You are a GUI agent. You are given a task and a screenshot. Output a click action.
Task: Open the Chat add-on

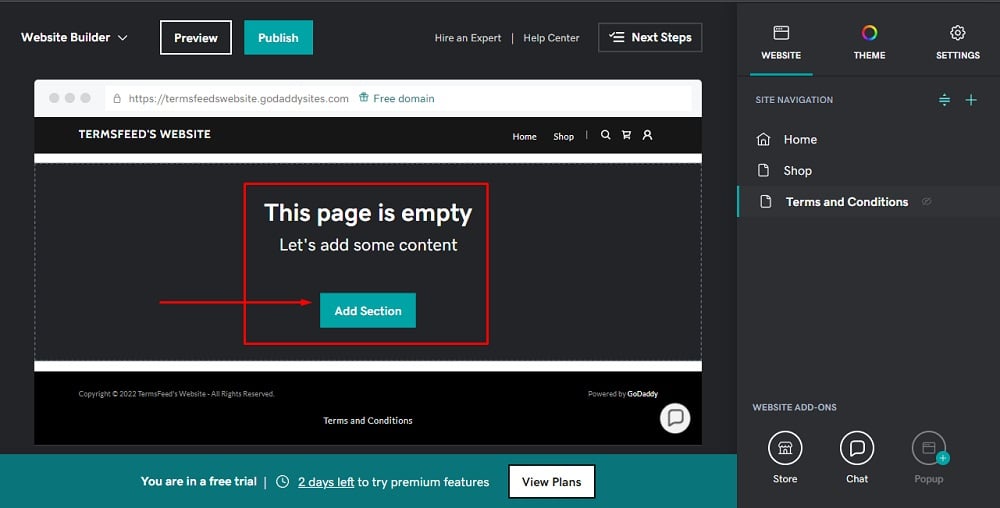tap(857, 458)
